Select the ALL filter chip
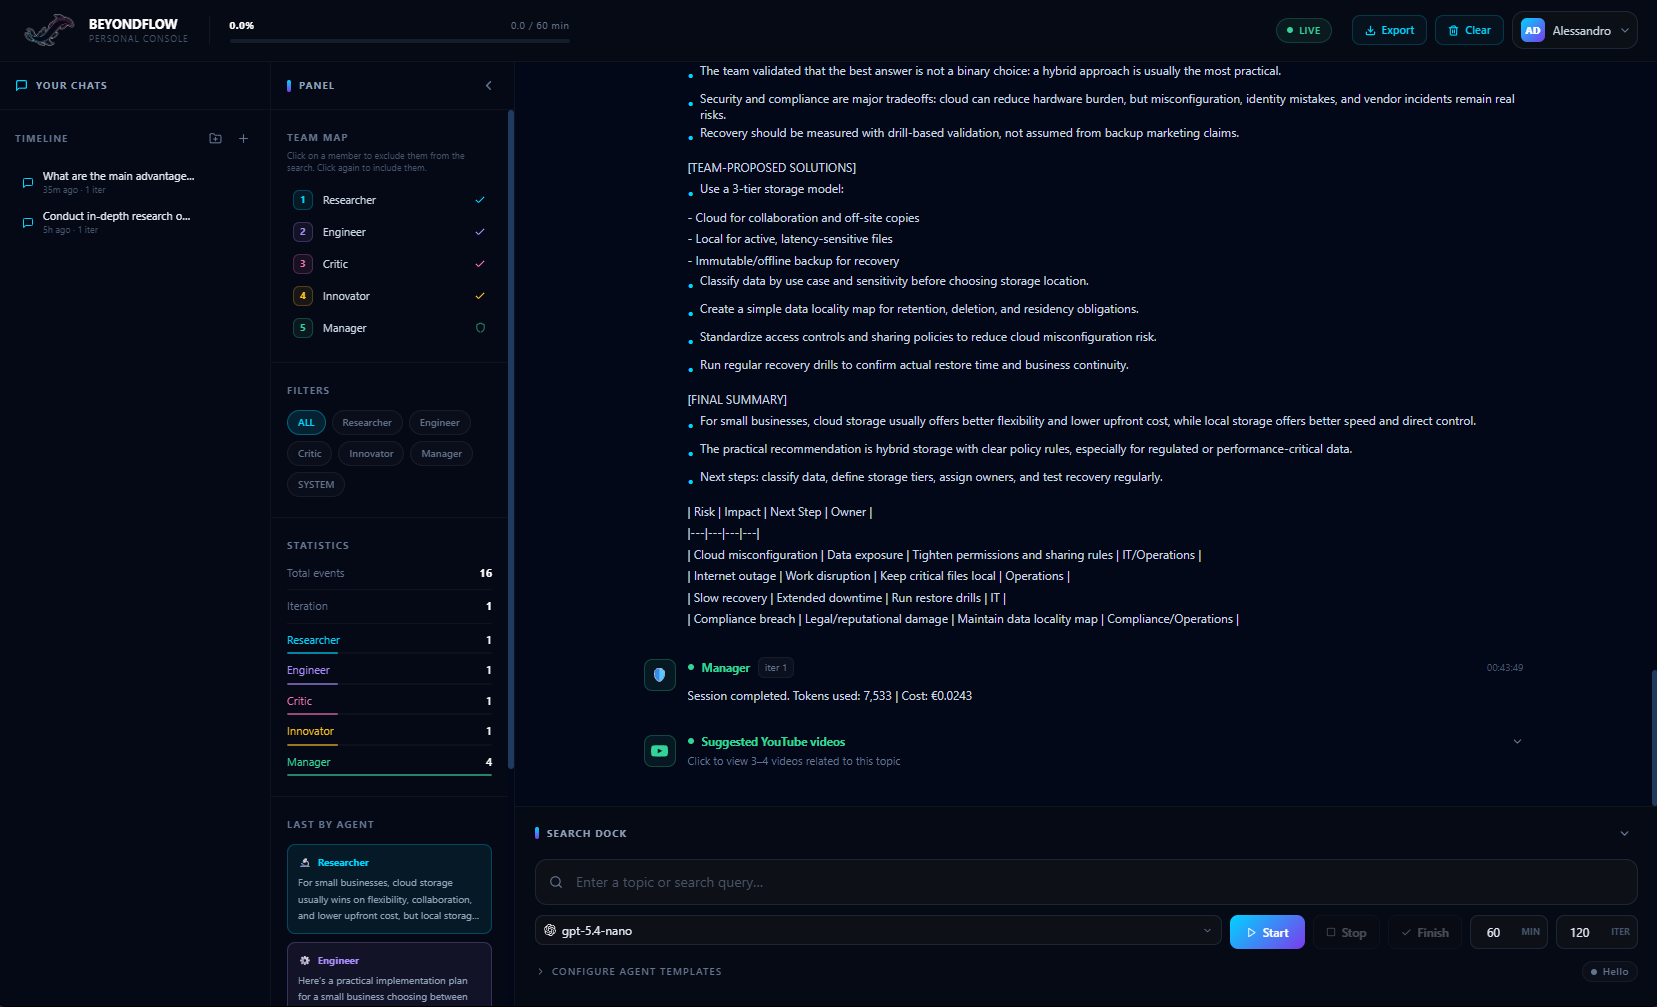 coord(306,423)
